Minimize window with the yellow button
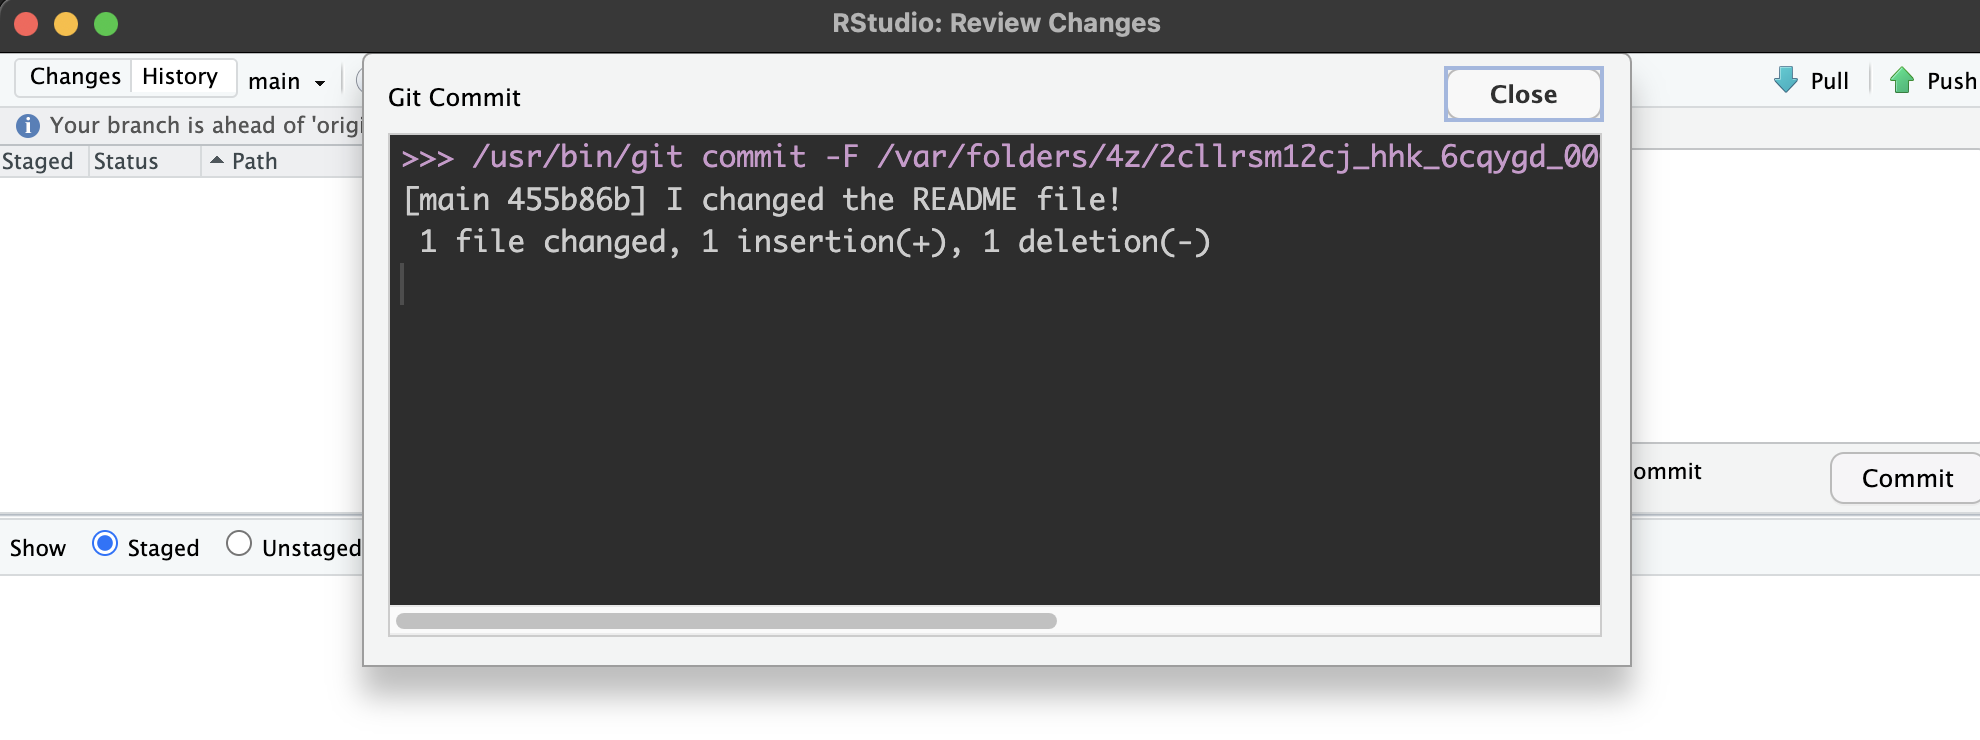The height and width of the screenshot is (740, 1980). [66, 24]
